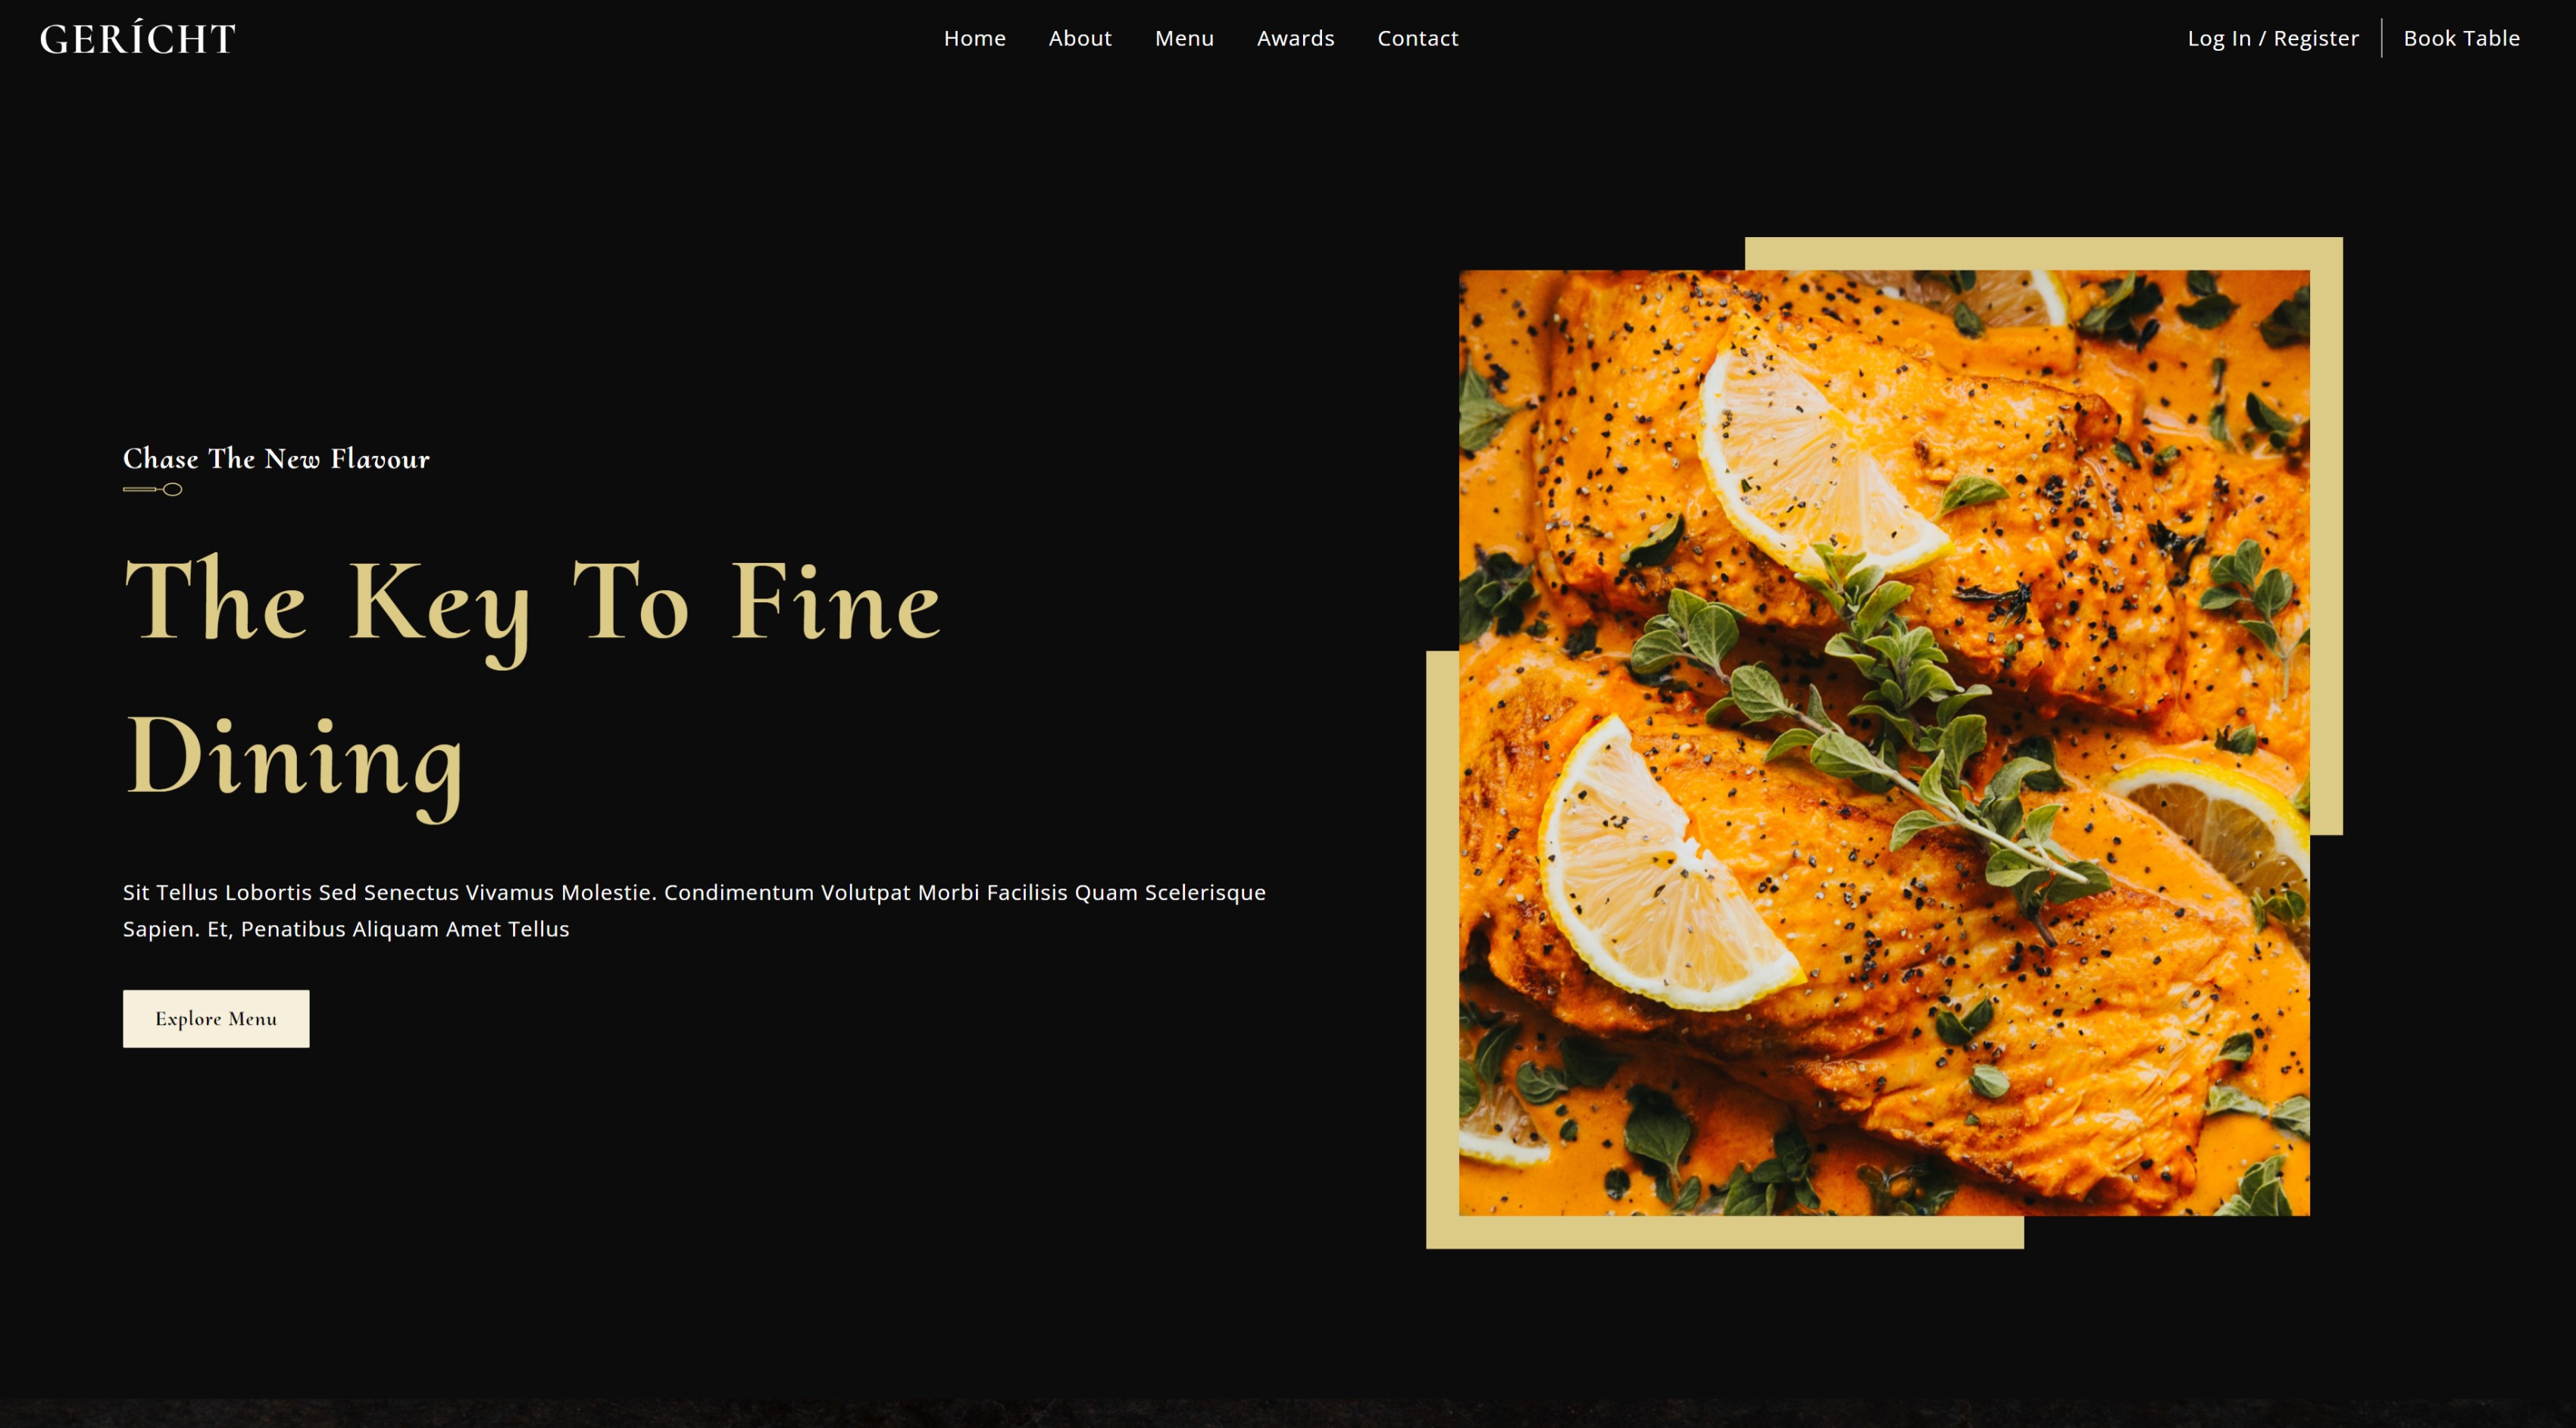Select the "Chase The New Flavour" subheading
This screenshot has width=2576, height=1428.
[276, 459]
